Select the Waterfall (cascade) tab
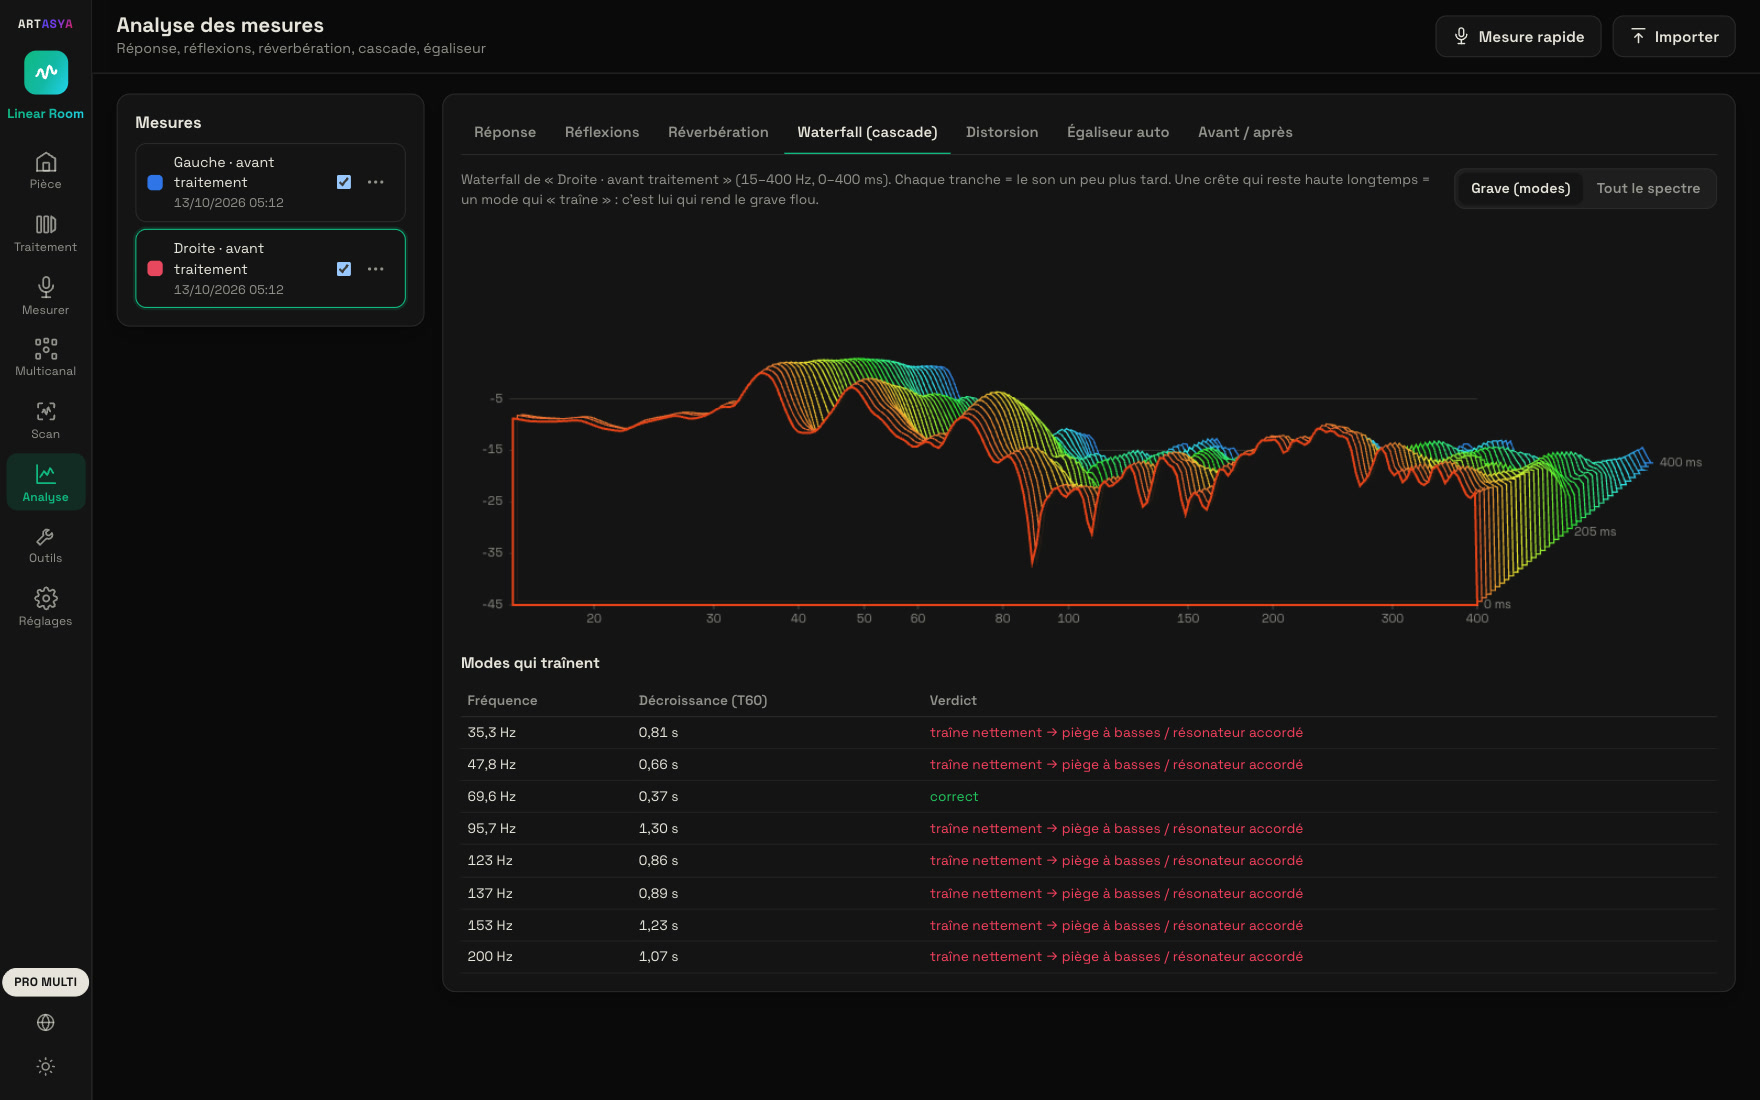Viewport: 1760px width, 1100px height. [x=867, y=132]
